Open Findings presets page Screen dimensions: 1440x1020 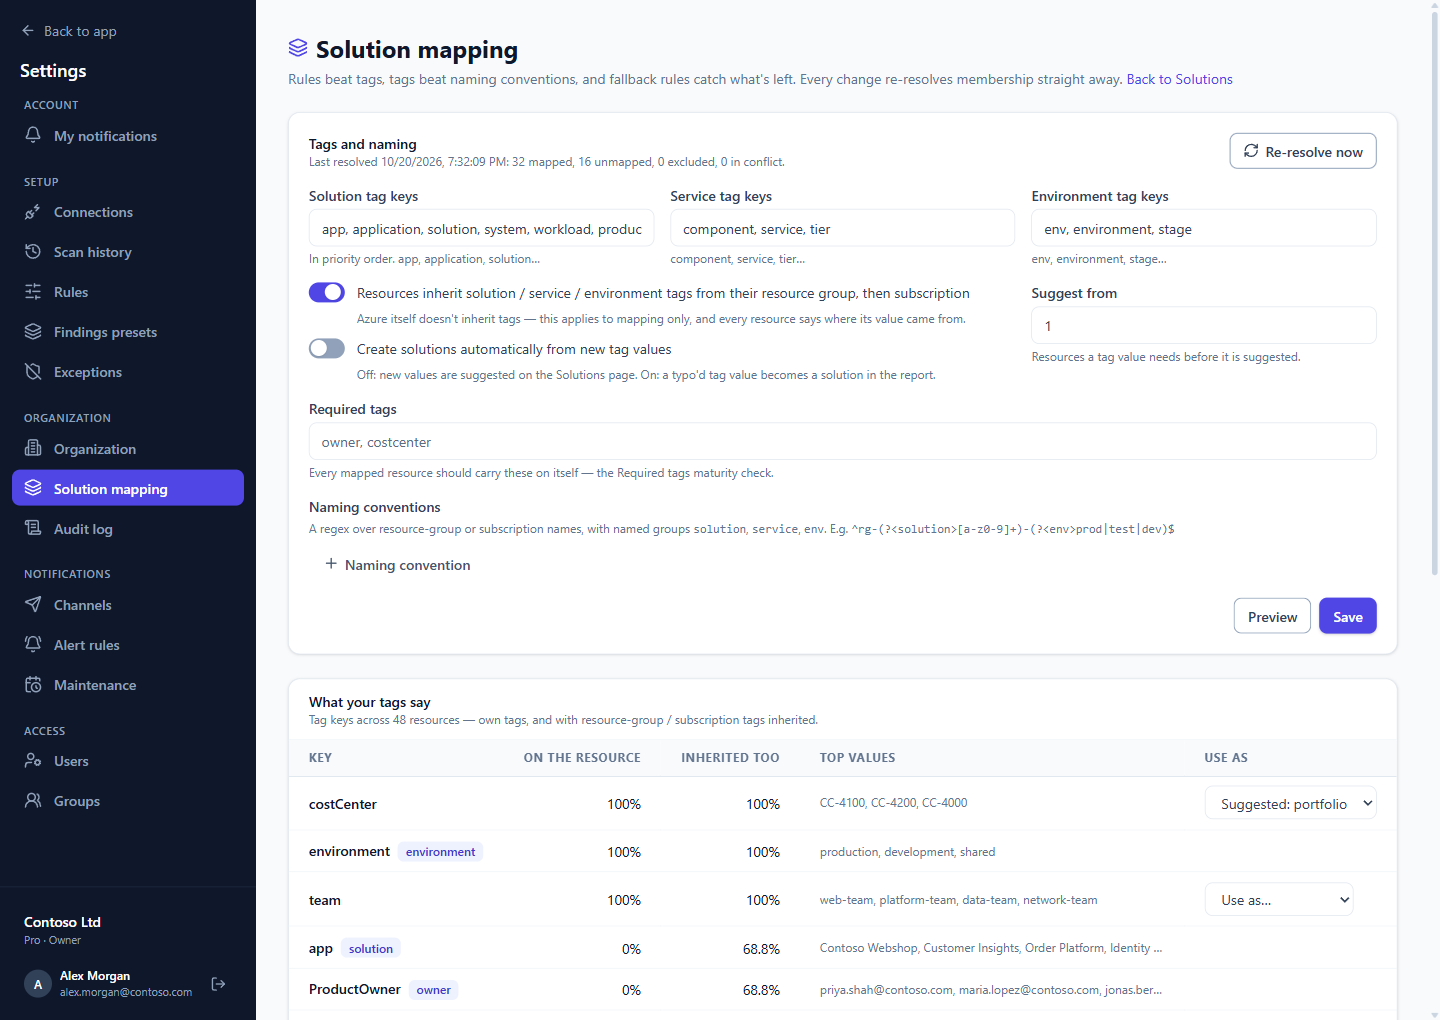click(128, 332)
